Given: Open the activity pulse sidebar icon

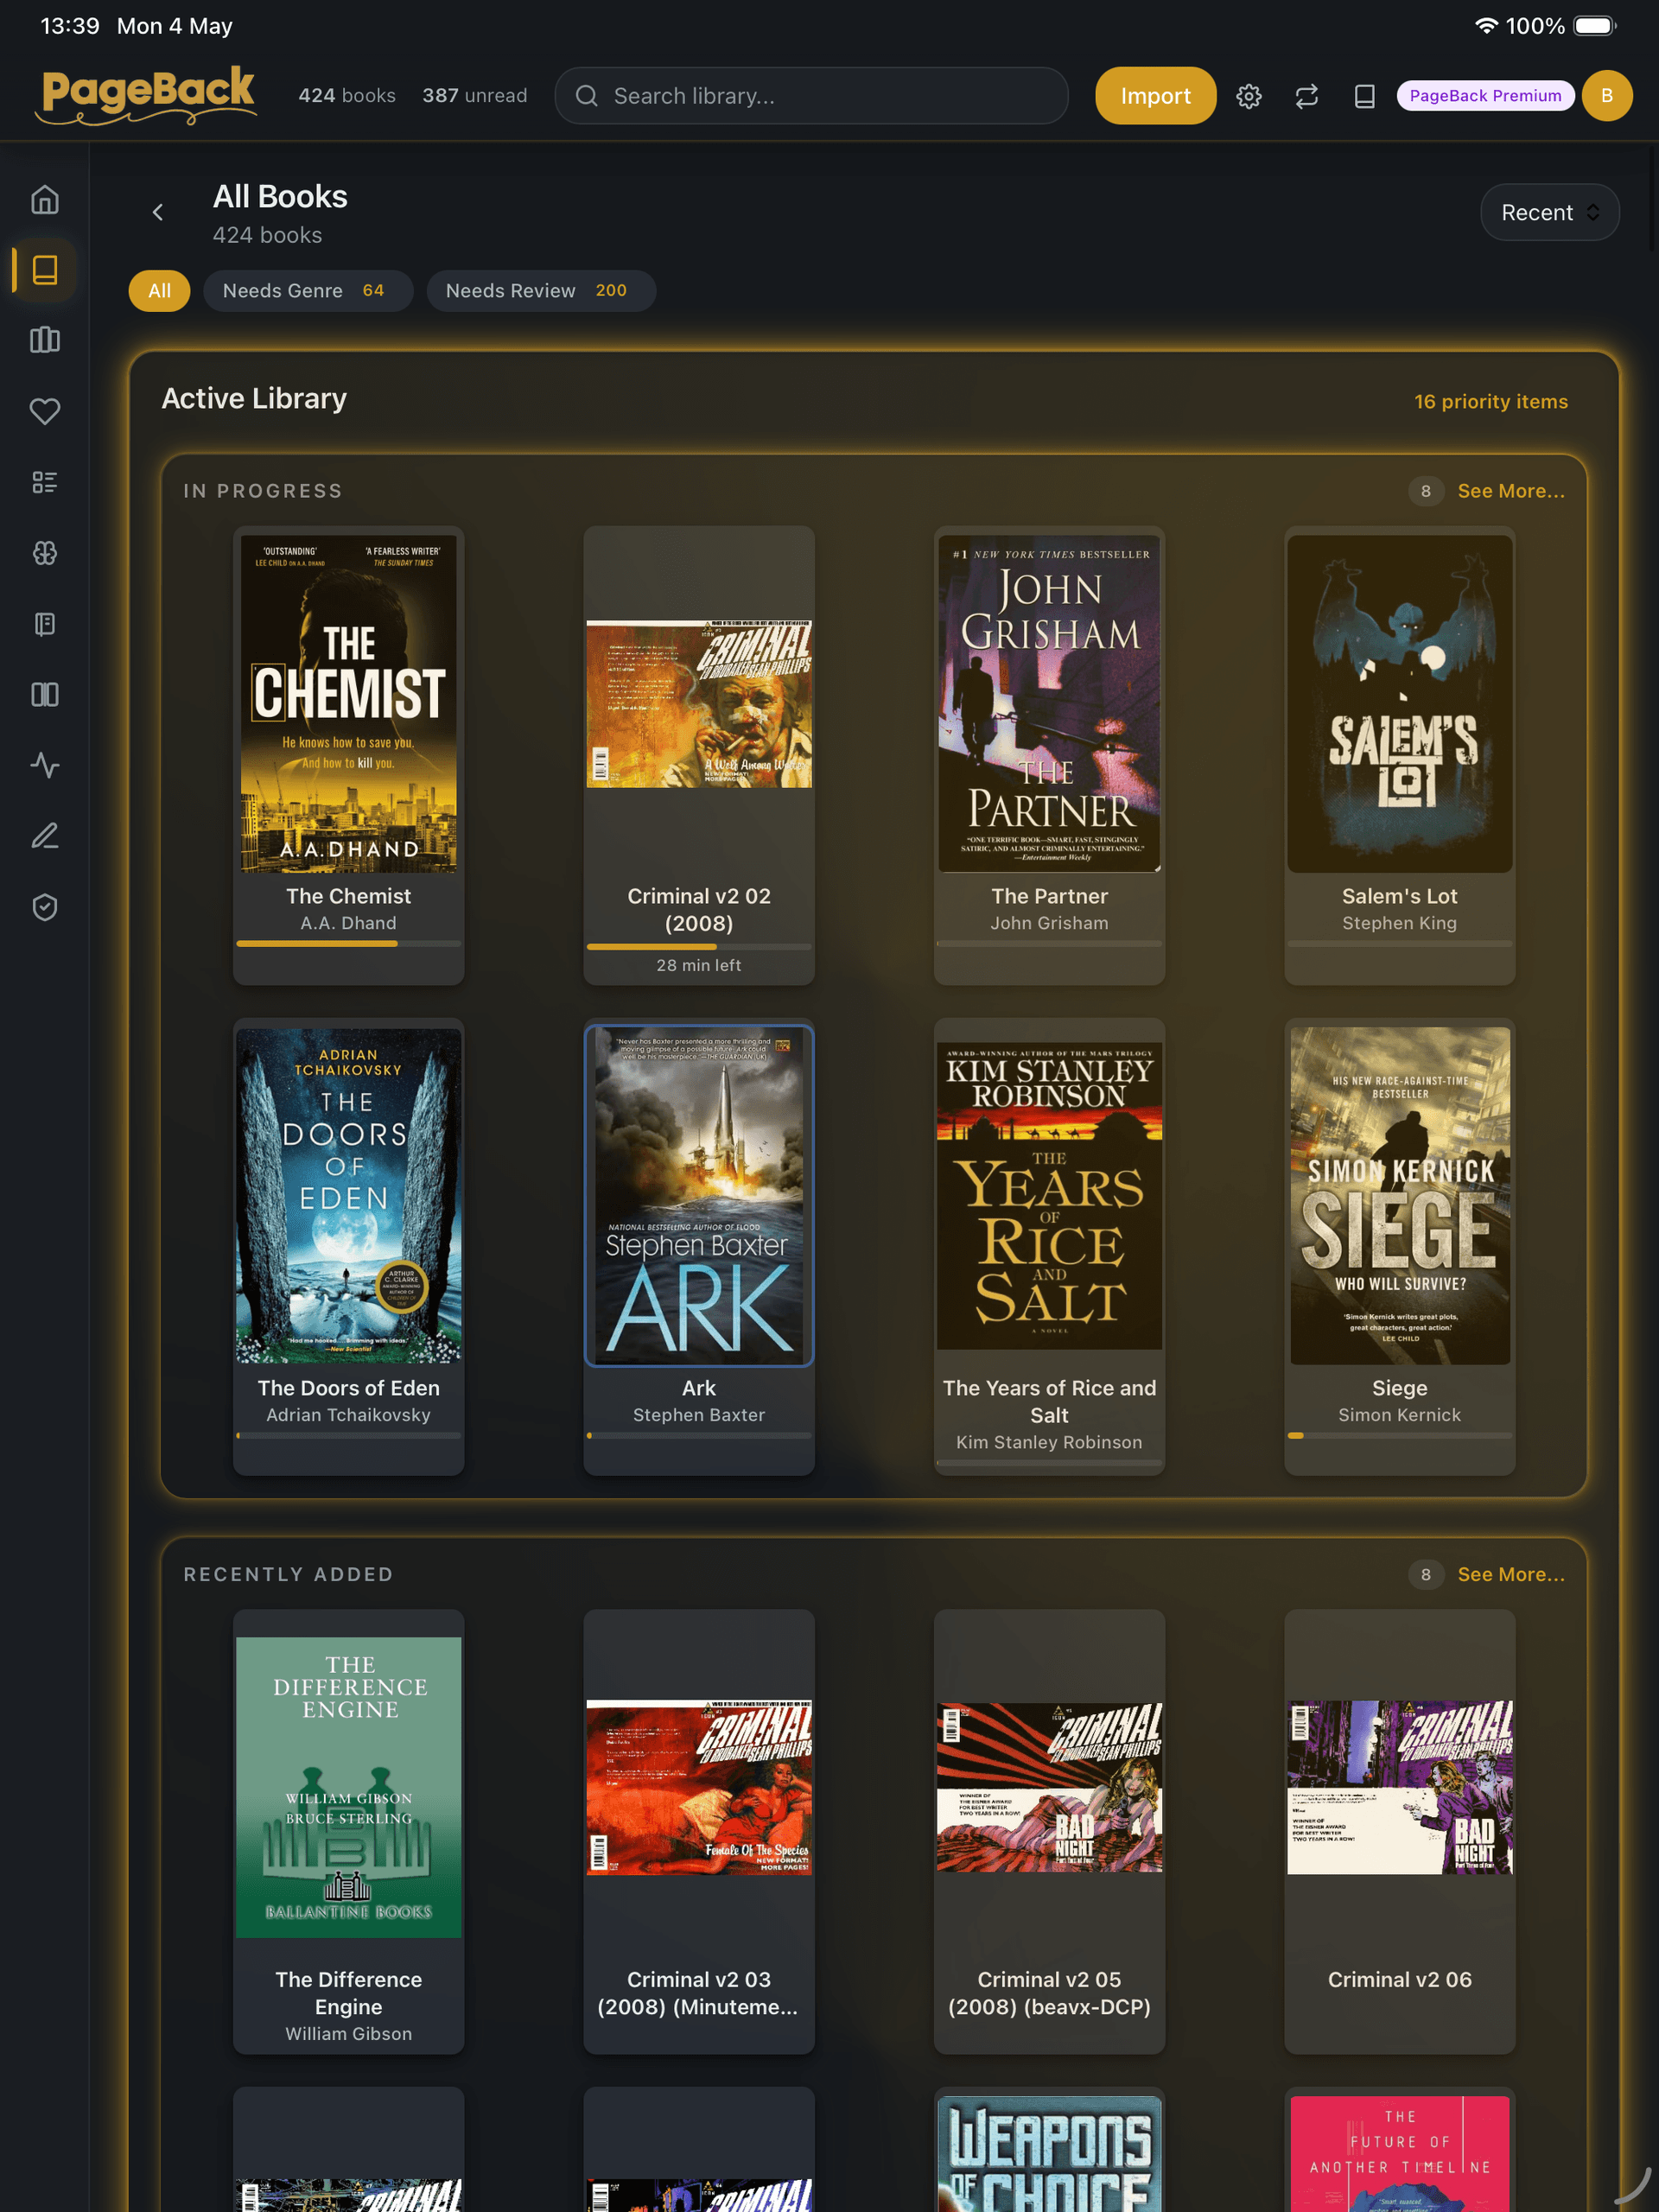Looking at the screenshot, I should 45,765.
